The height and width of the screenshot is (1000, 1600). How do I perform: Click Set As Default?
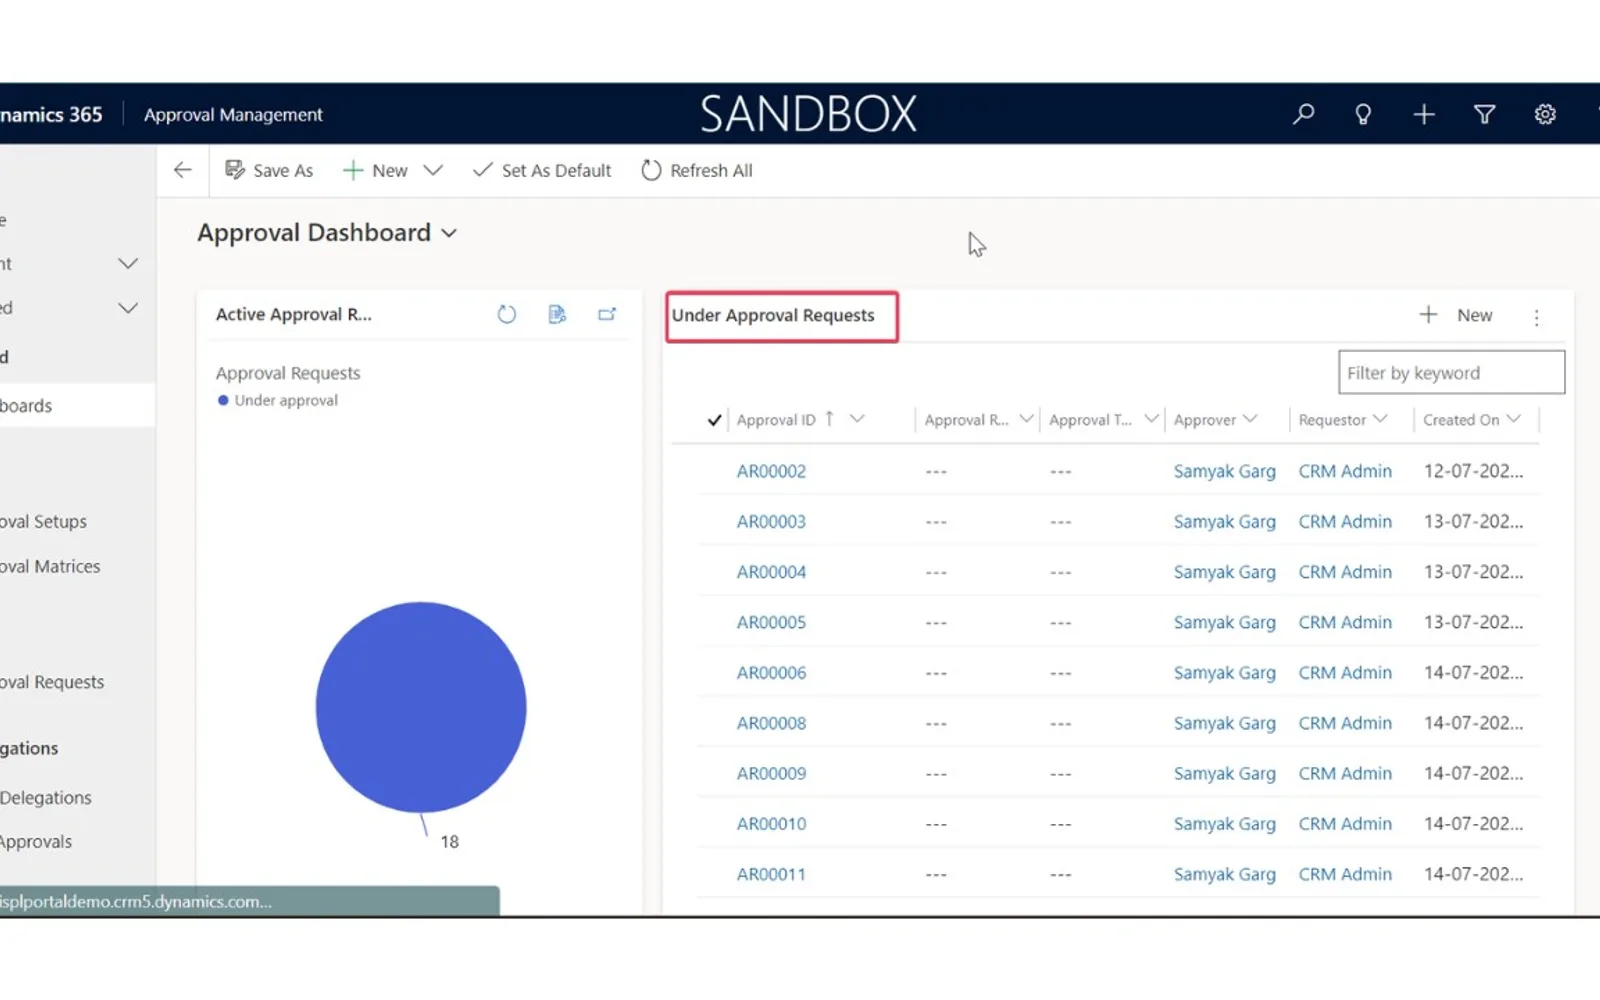[542, 170]
